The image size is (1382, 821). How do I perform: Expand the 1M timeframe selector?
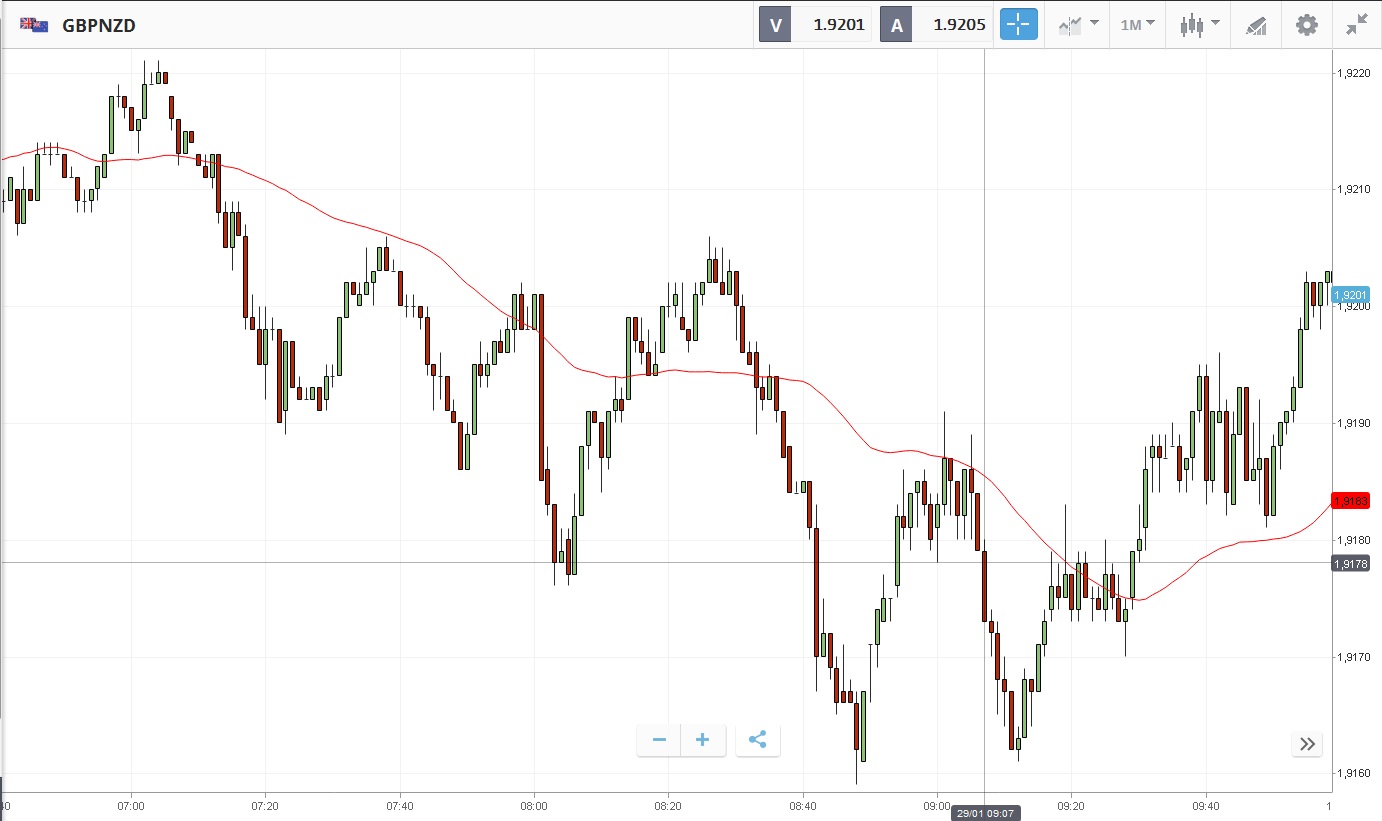[1137, 25]
